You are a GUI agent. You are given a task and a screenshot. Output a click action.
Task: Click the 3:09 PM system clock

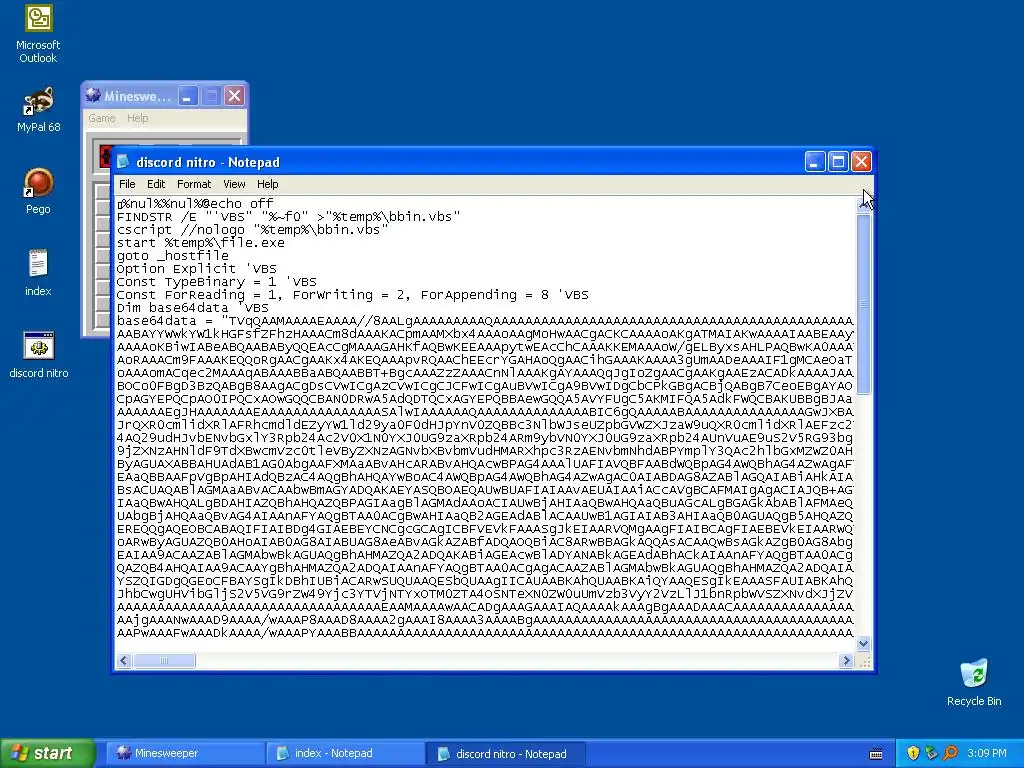[x=987, y=753]
